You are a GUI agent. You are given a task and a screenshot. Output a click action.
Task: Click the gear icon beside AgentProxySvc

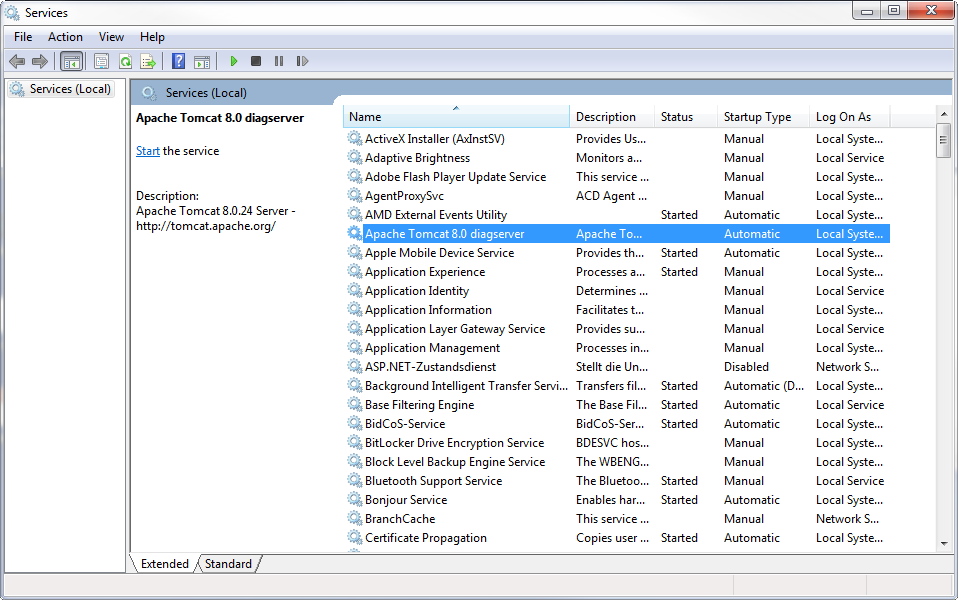tap(355, 196)
